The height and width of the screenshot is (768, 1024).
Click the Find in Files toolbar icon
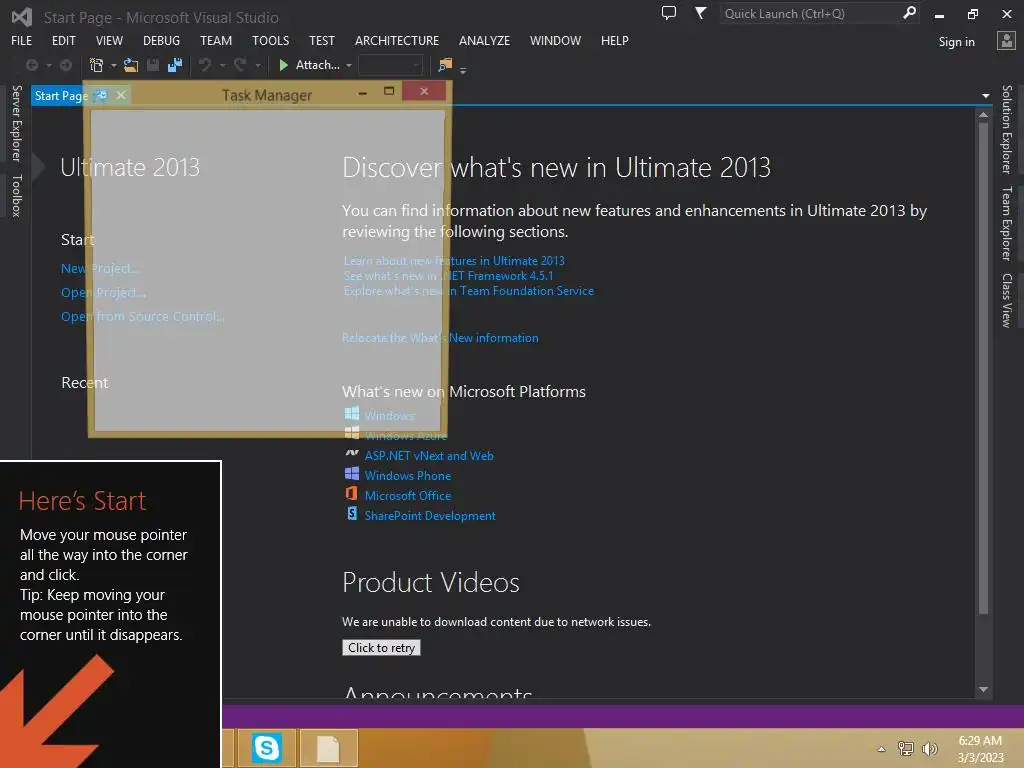pos(445,65)
